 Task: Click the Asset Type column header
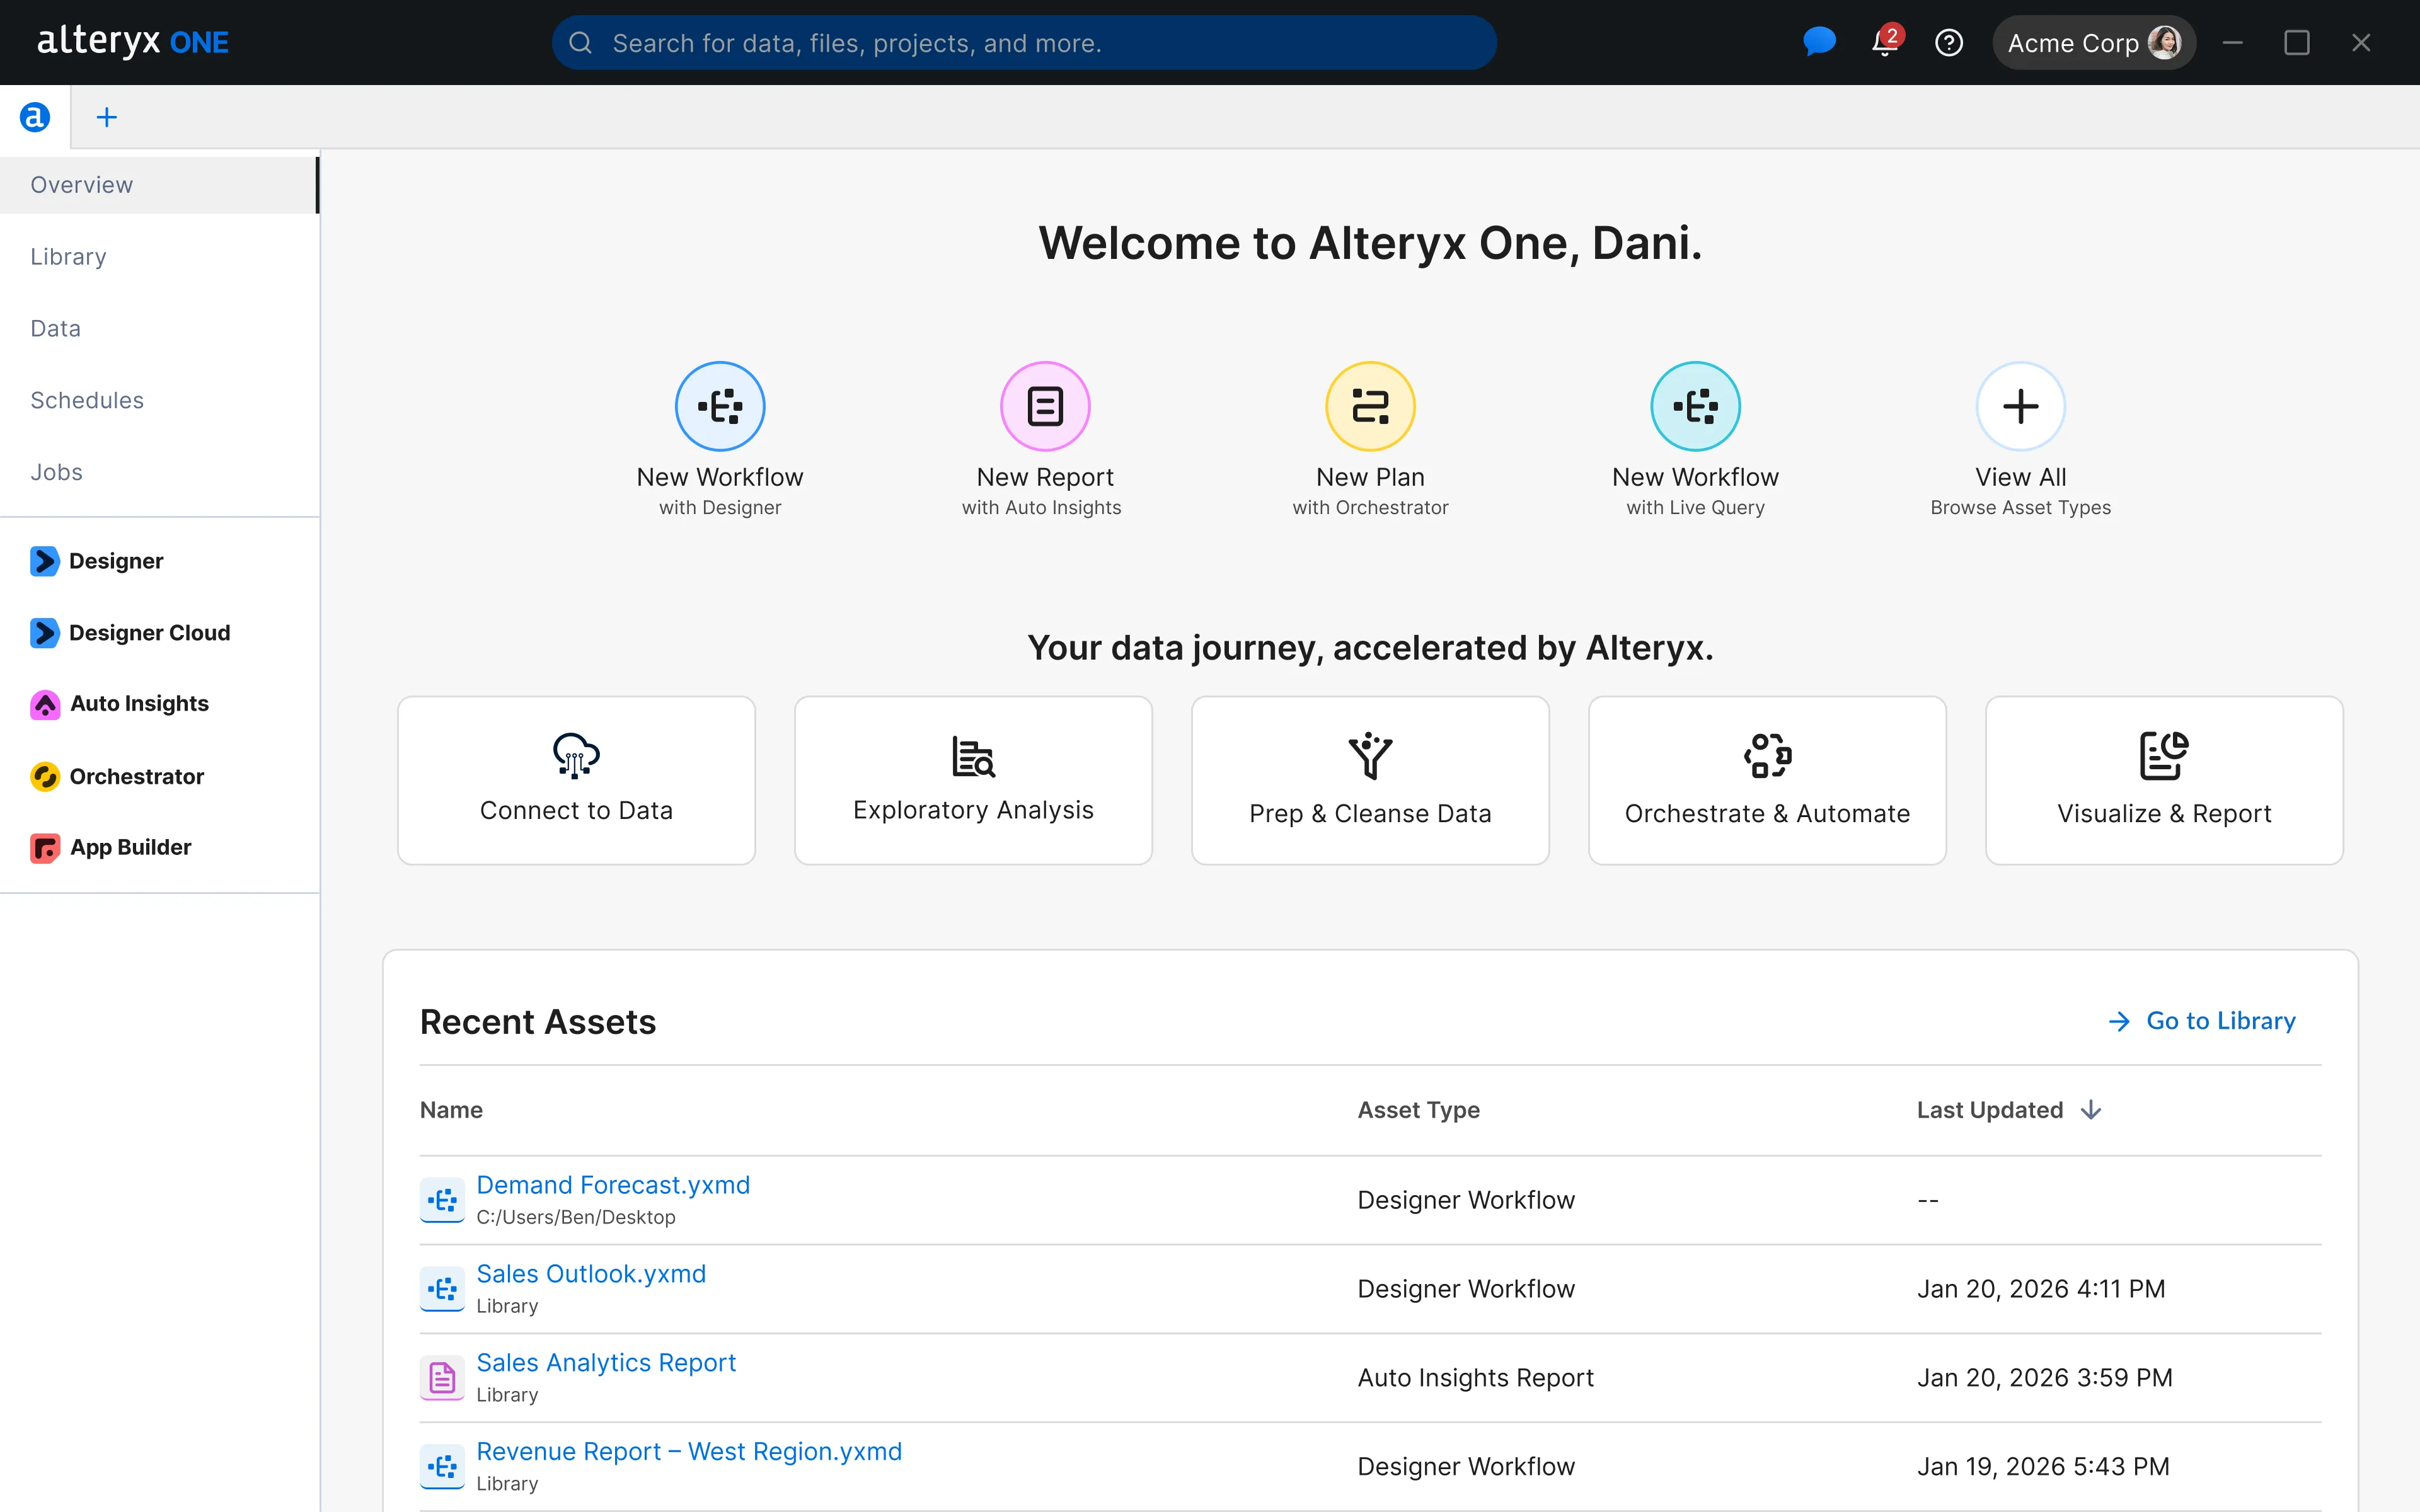[x=1418, y=1110]
